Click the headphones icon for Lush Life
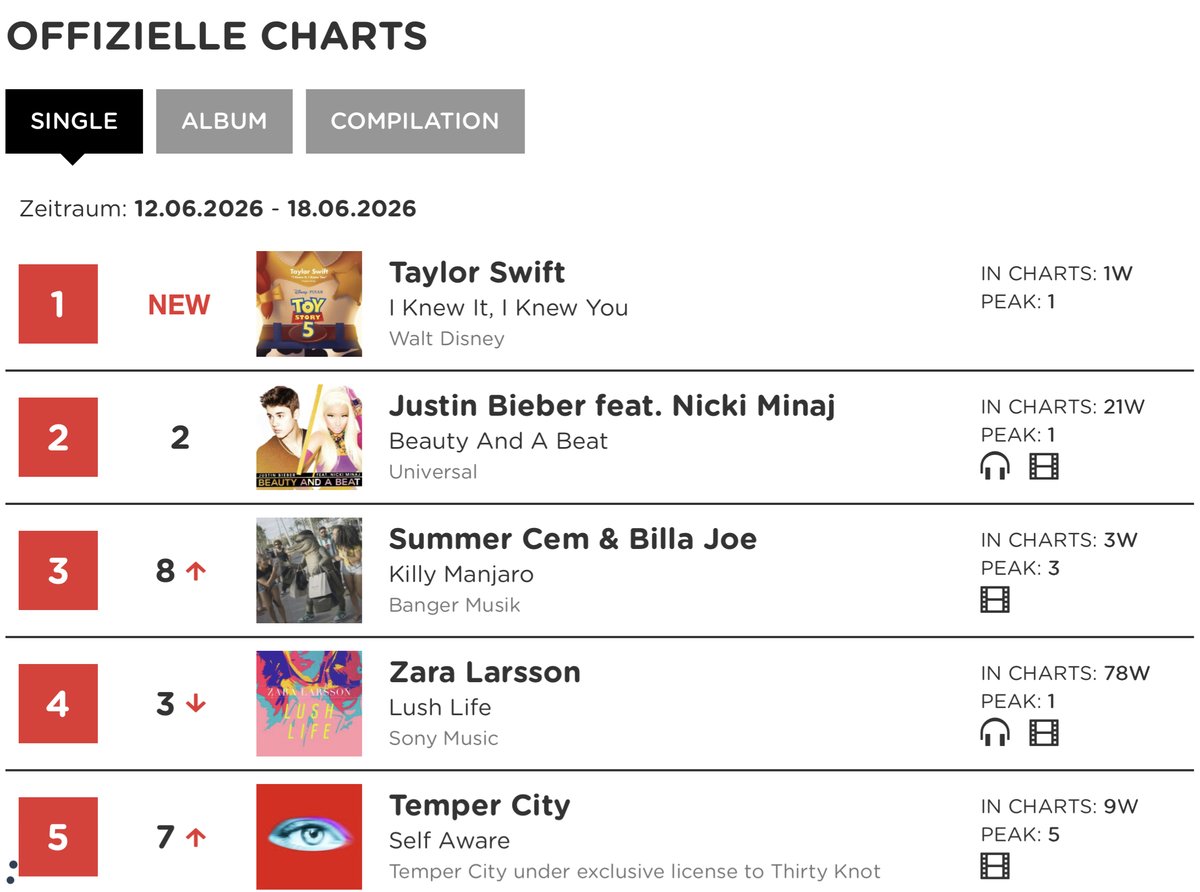Screen dimensions: 1200x892 (995, 733)
